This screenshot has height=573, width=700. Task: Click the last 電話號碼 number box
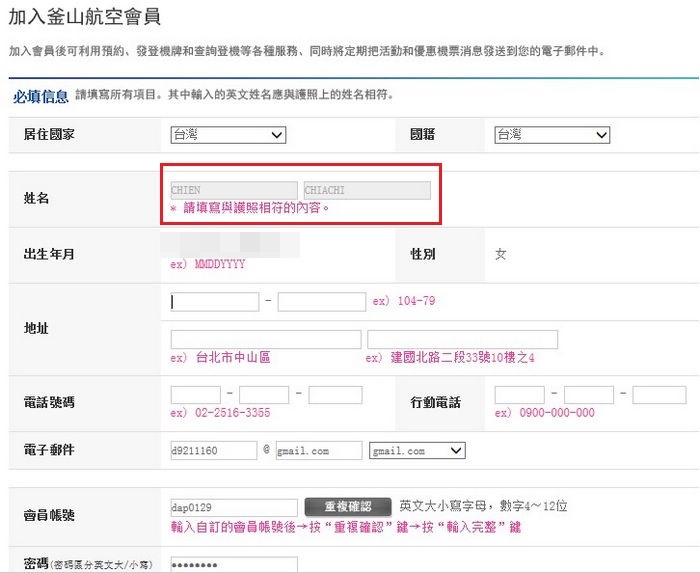pos(335,395)
